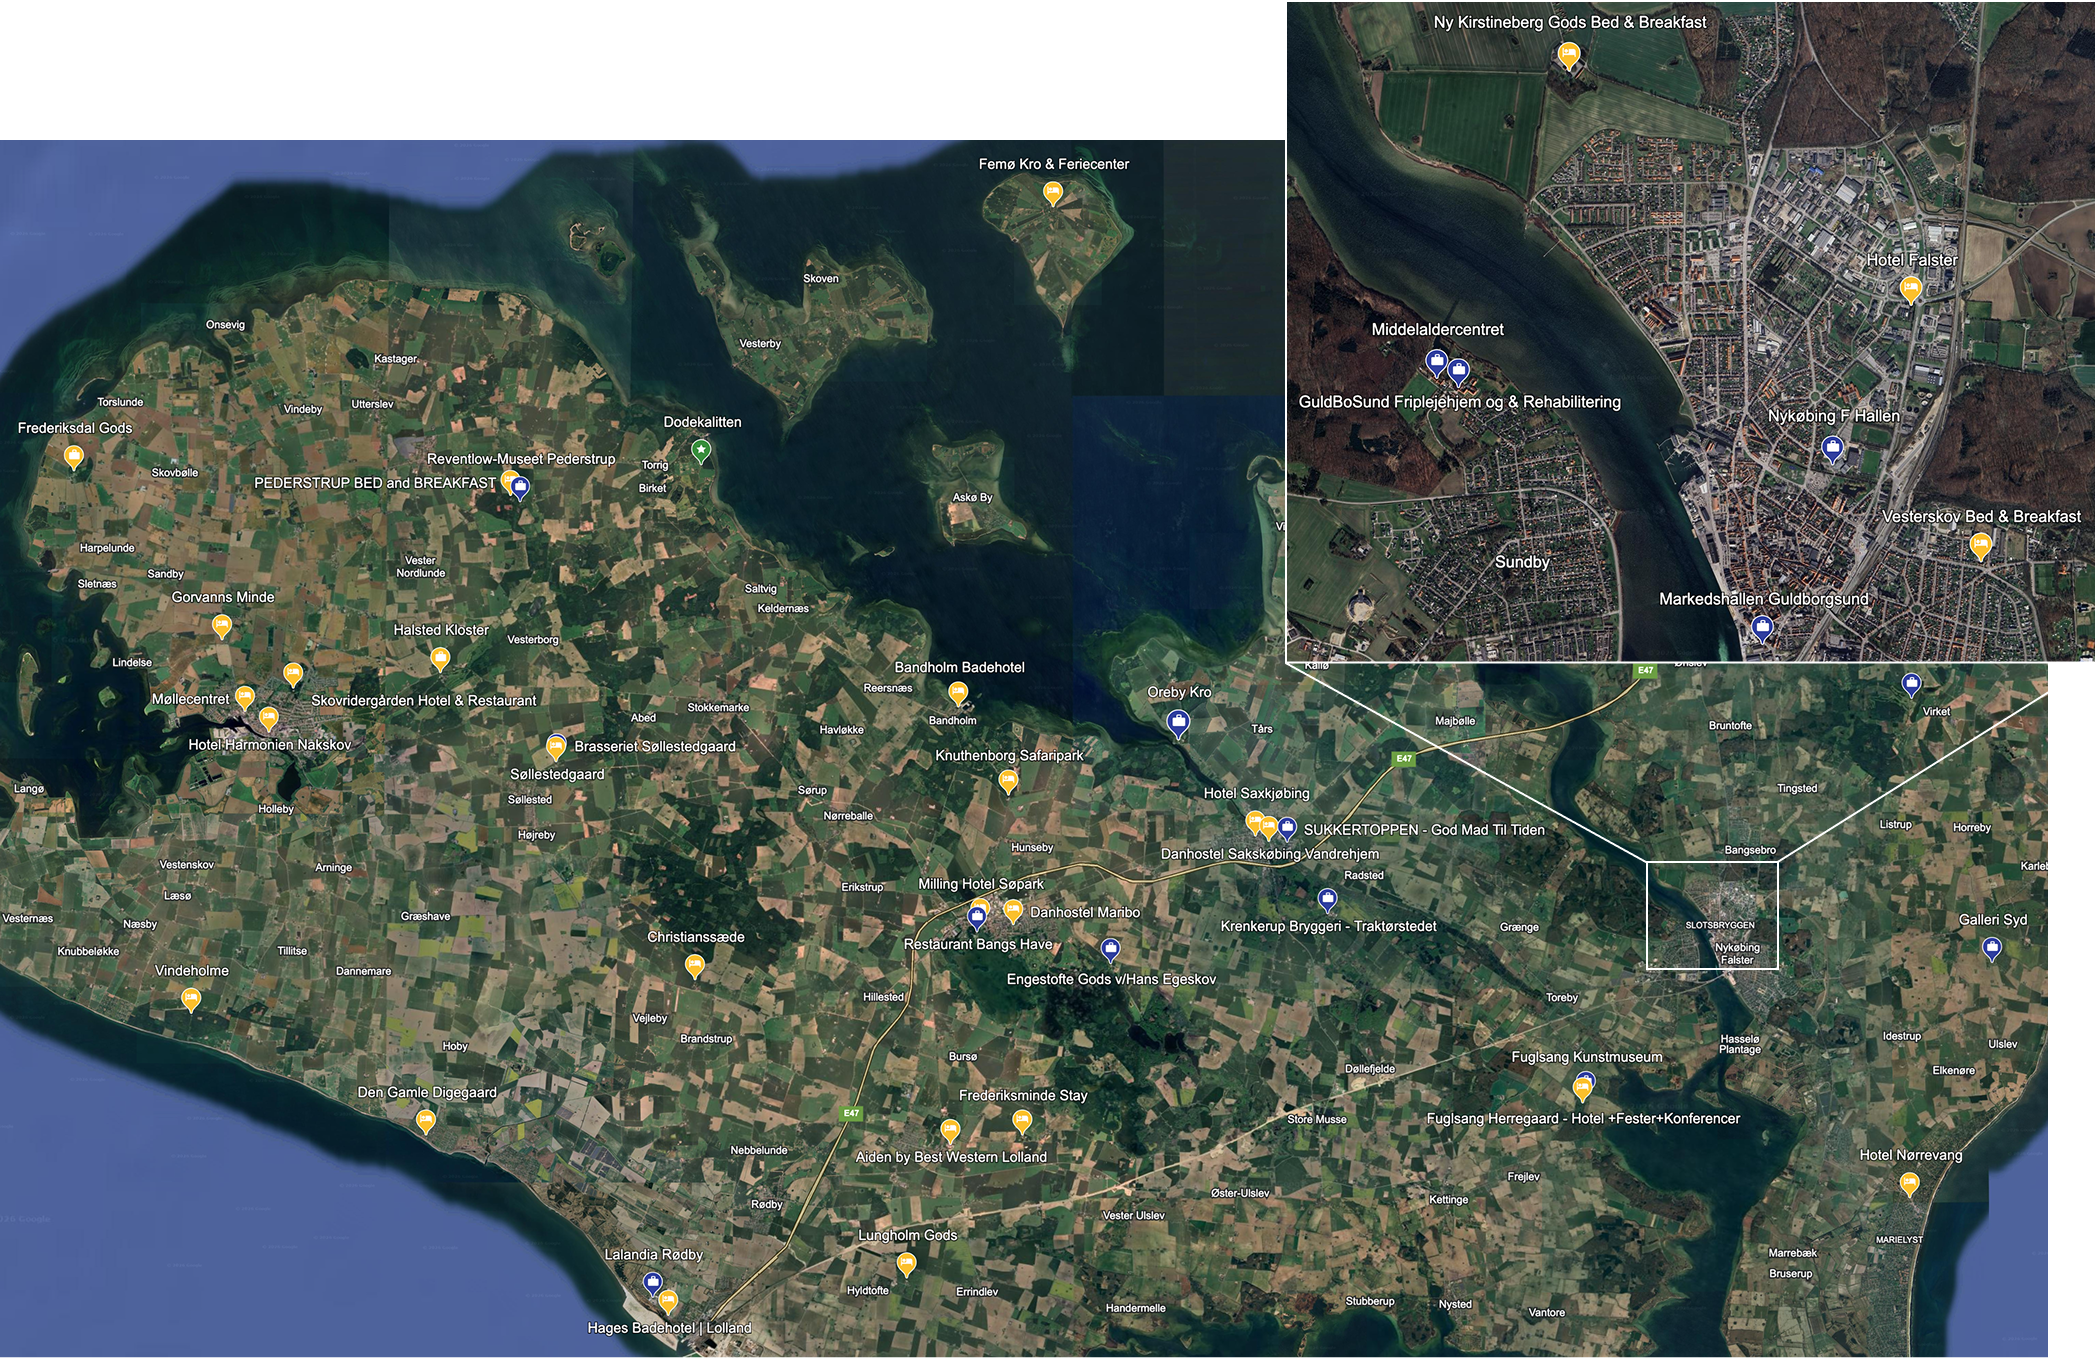Viewport: 2097px width, 1358px height.
Task: Click the Femø Kro & Feriecenter pin
Action: point(1052,192)
